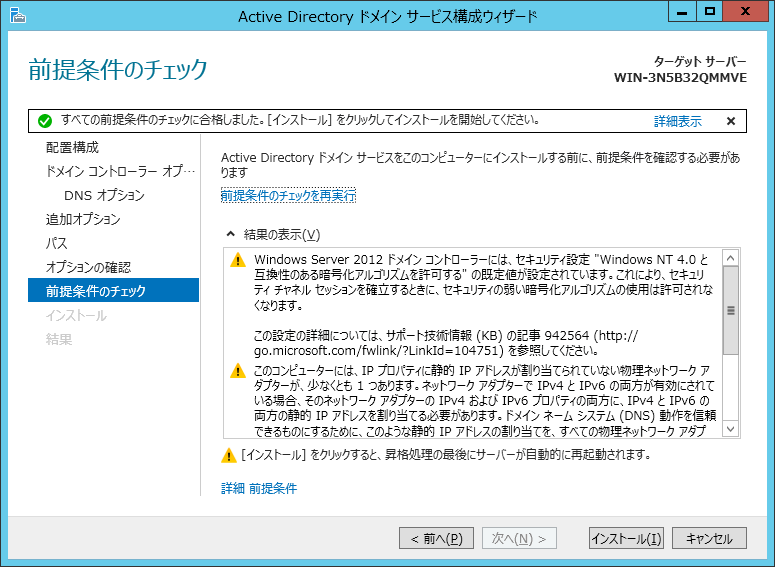Collapse the 結果の表示 section chevron
Viewport: 775px width, 567px height.
[x=230, y=234]
